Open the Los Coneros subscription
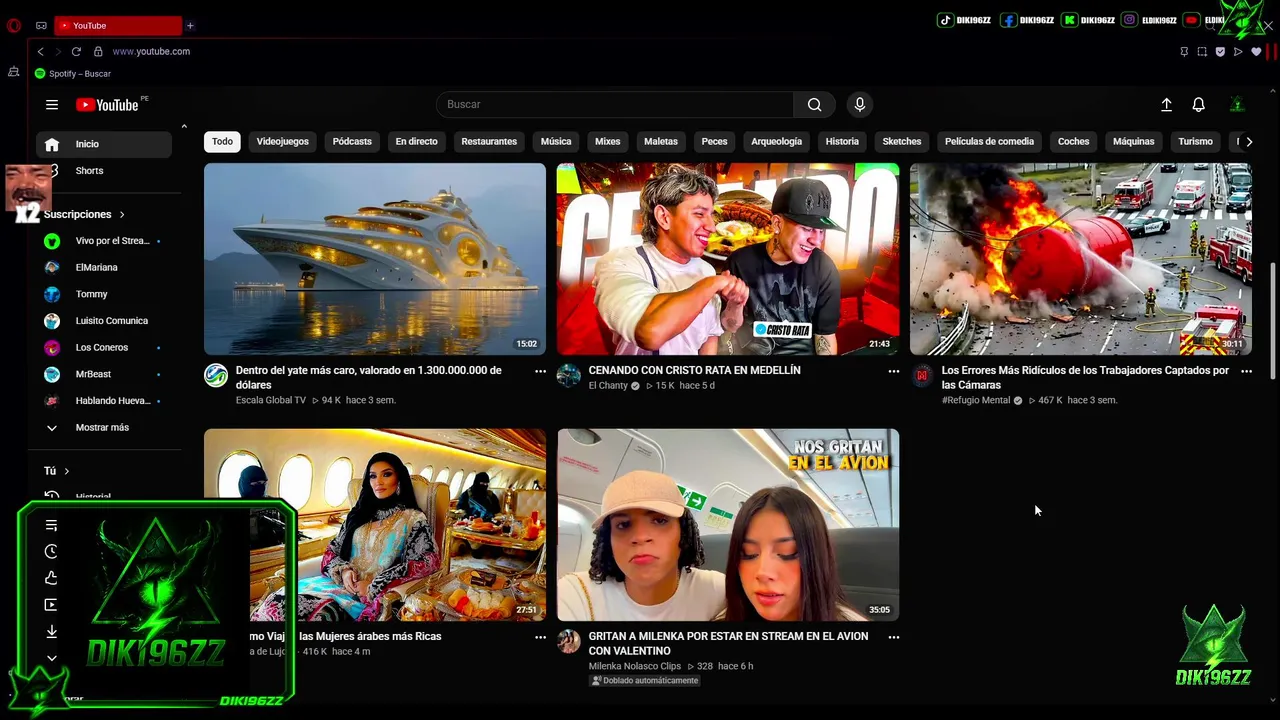This screenshot has height=720, width=1280. pos(104,347)
